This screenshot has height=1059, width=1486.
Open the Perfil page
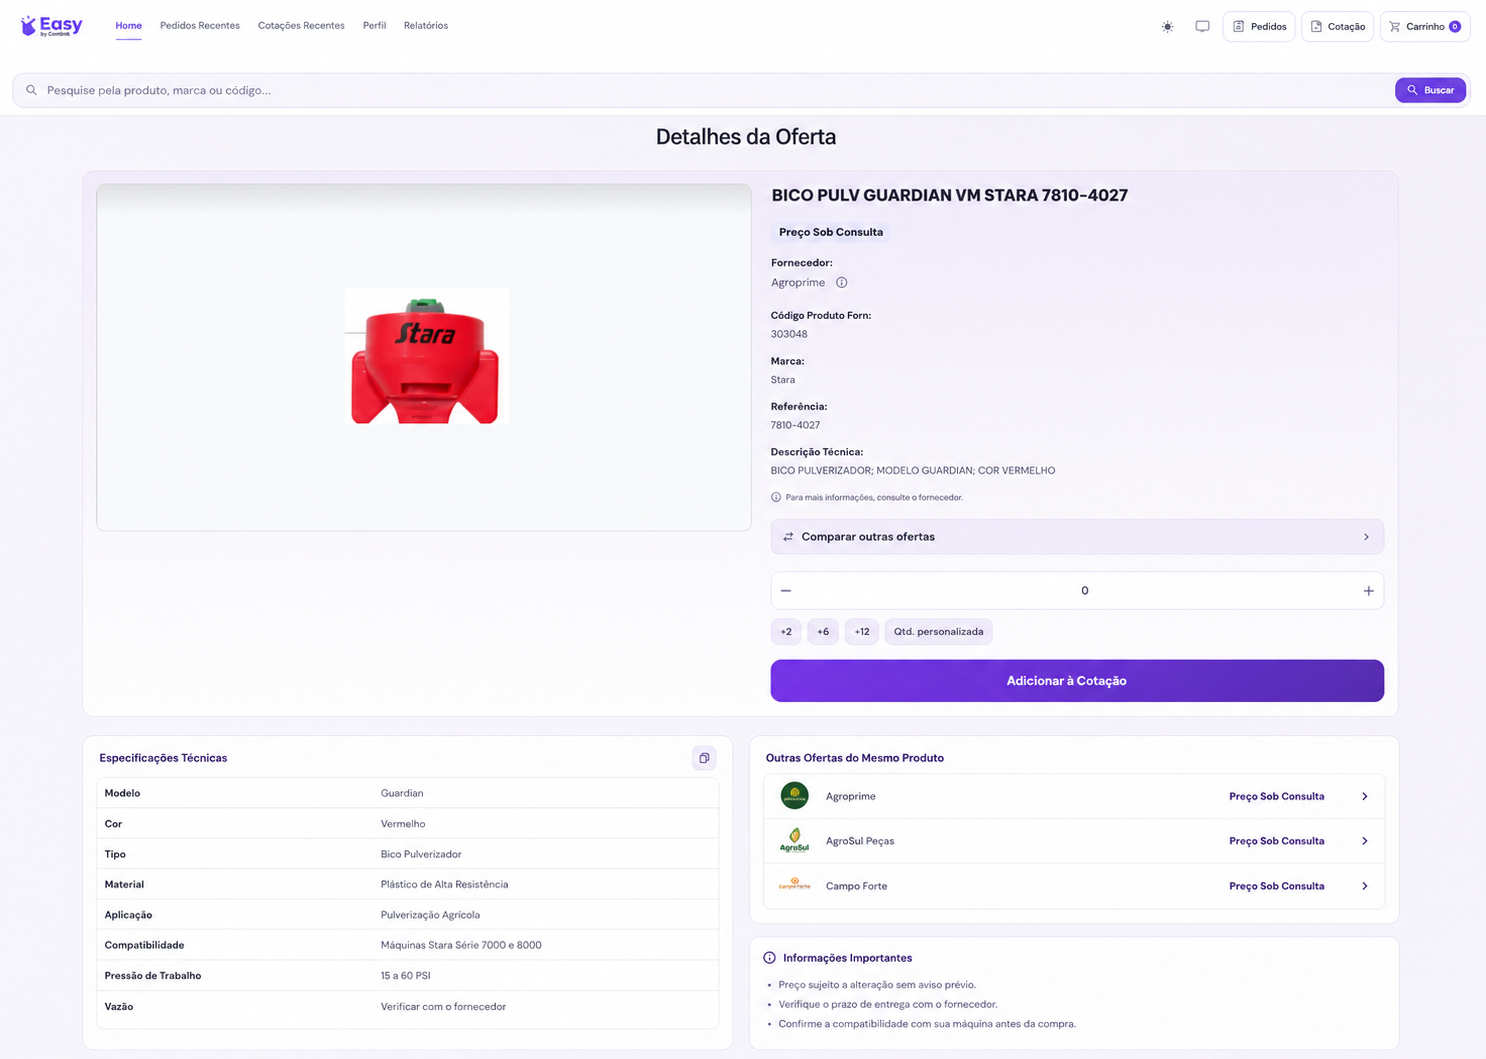[374, 26]
